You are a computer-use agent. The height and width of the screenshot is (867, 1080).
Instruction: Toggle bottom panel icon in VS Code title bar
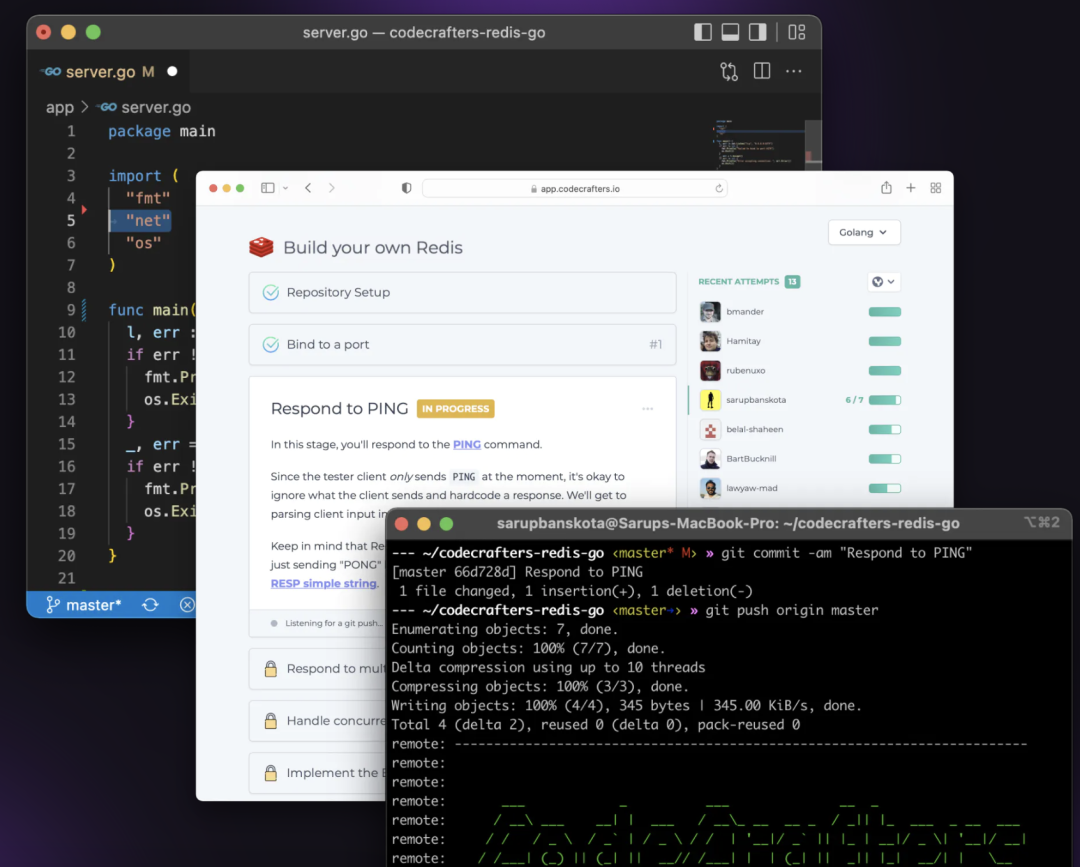coord(730,32)
